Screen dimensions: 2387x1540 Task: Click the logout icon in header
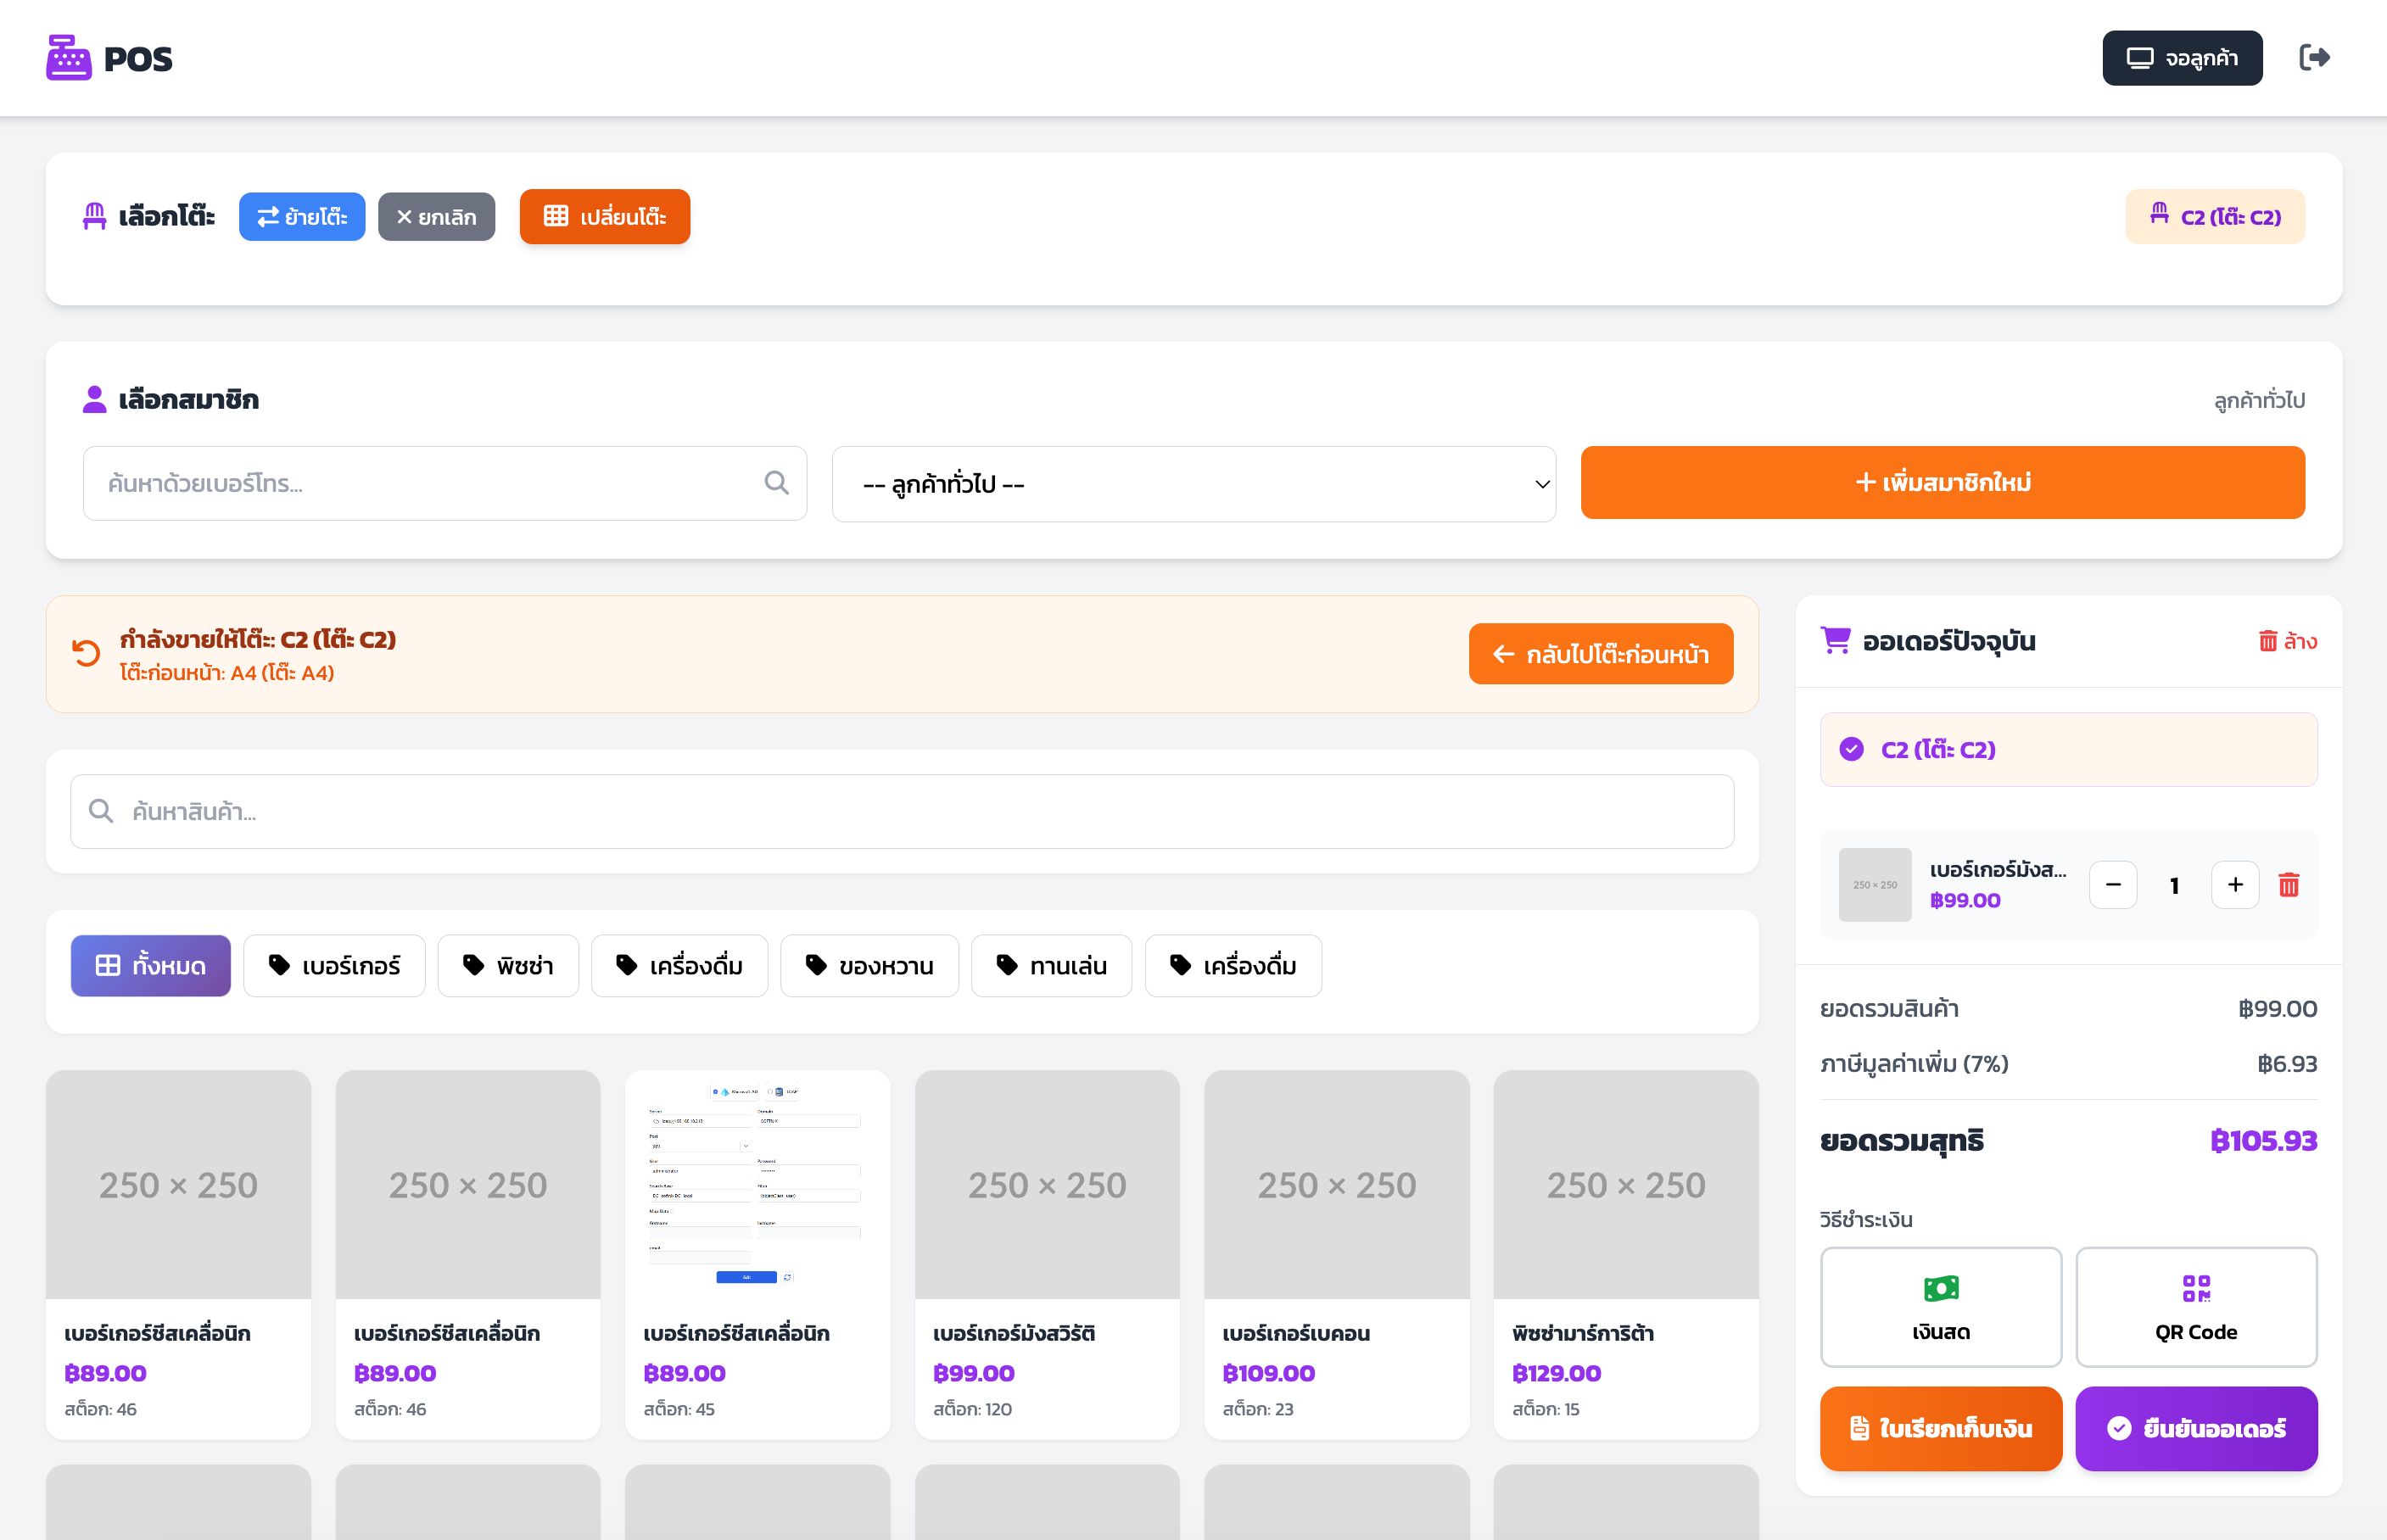[2314, 58]
